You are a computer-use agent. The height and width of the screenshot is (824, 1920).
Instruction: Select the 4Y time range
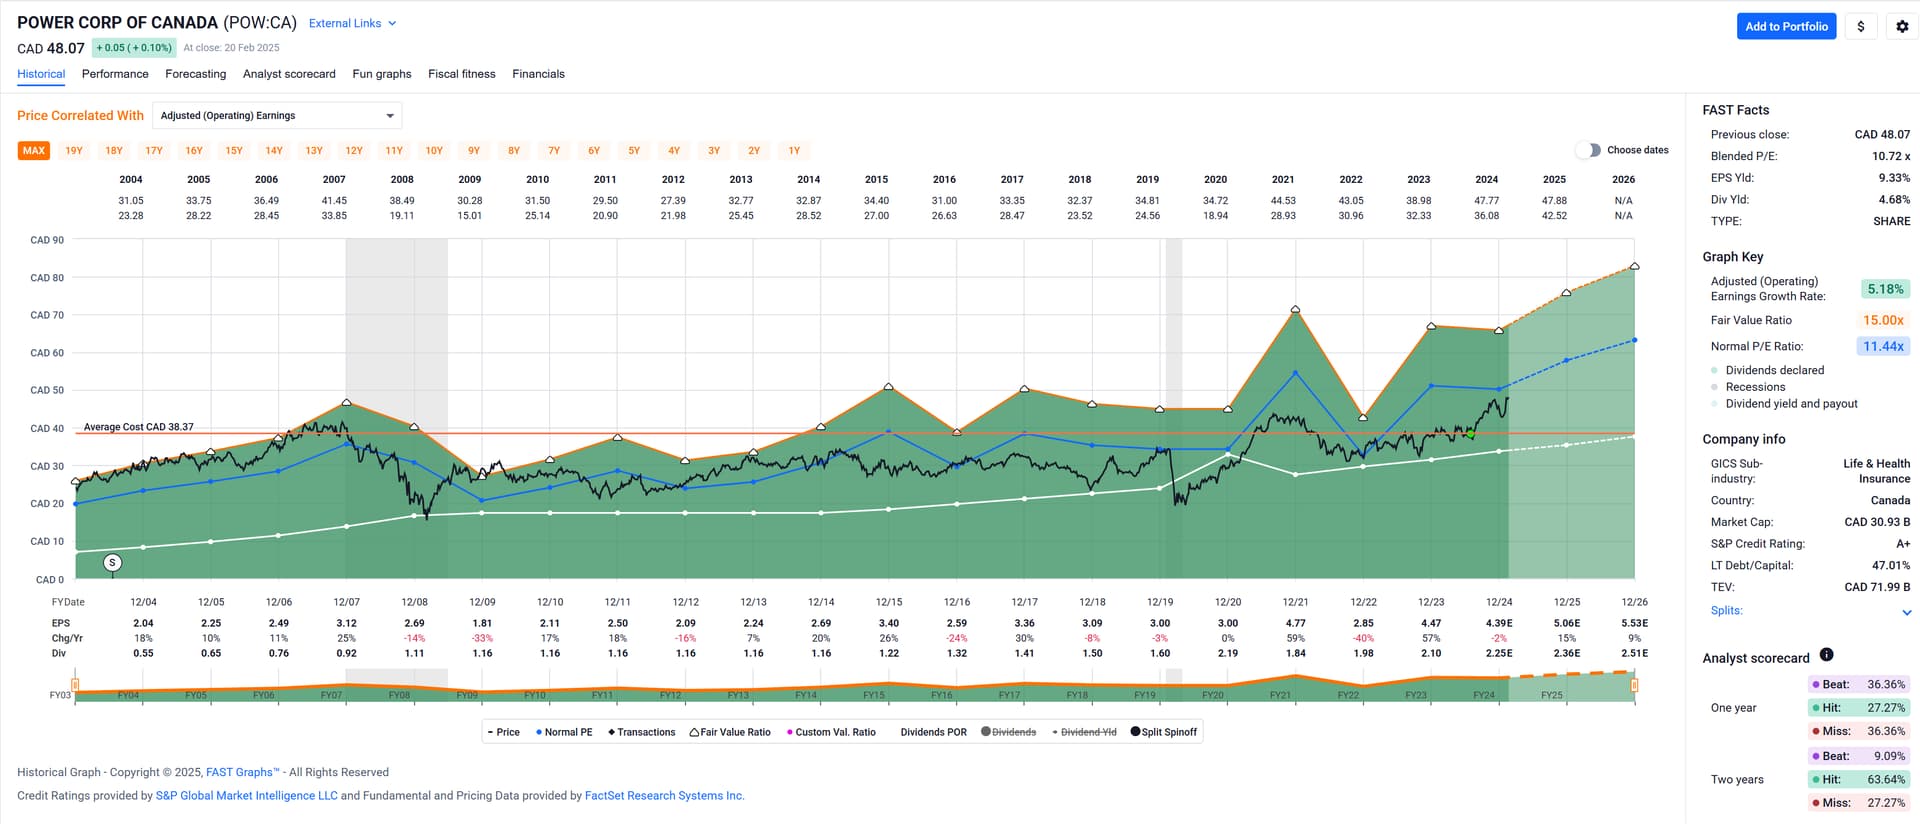coord(674,151)
